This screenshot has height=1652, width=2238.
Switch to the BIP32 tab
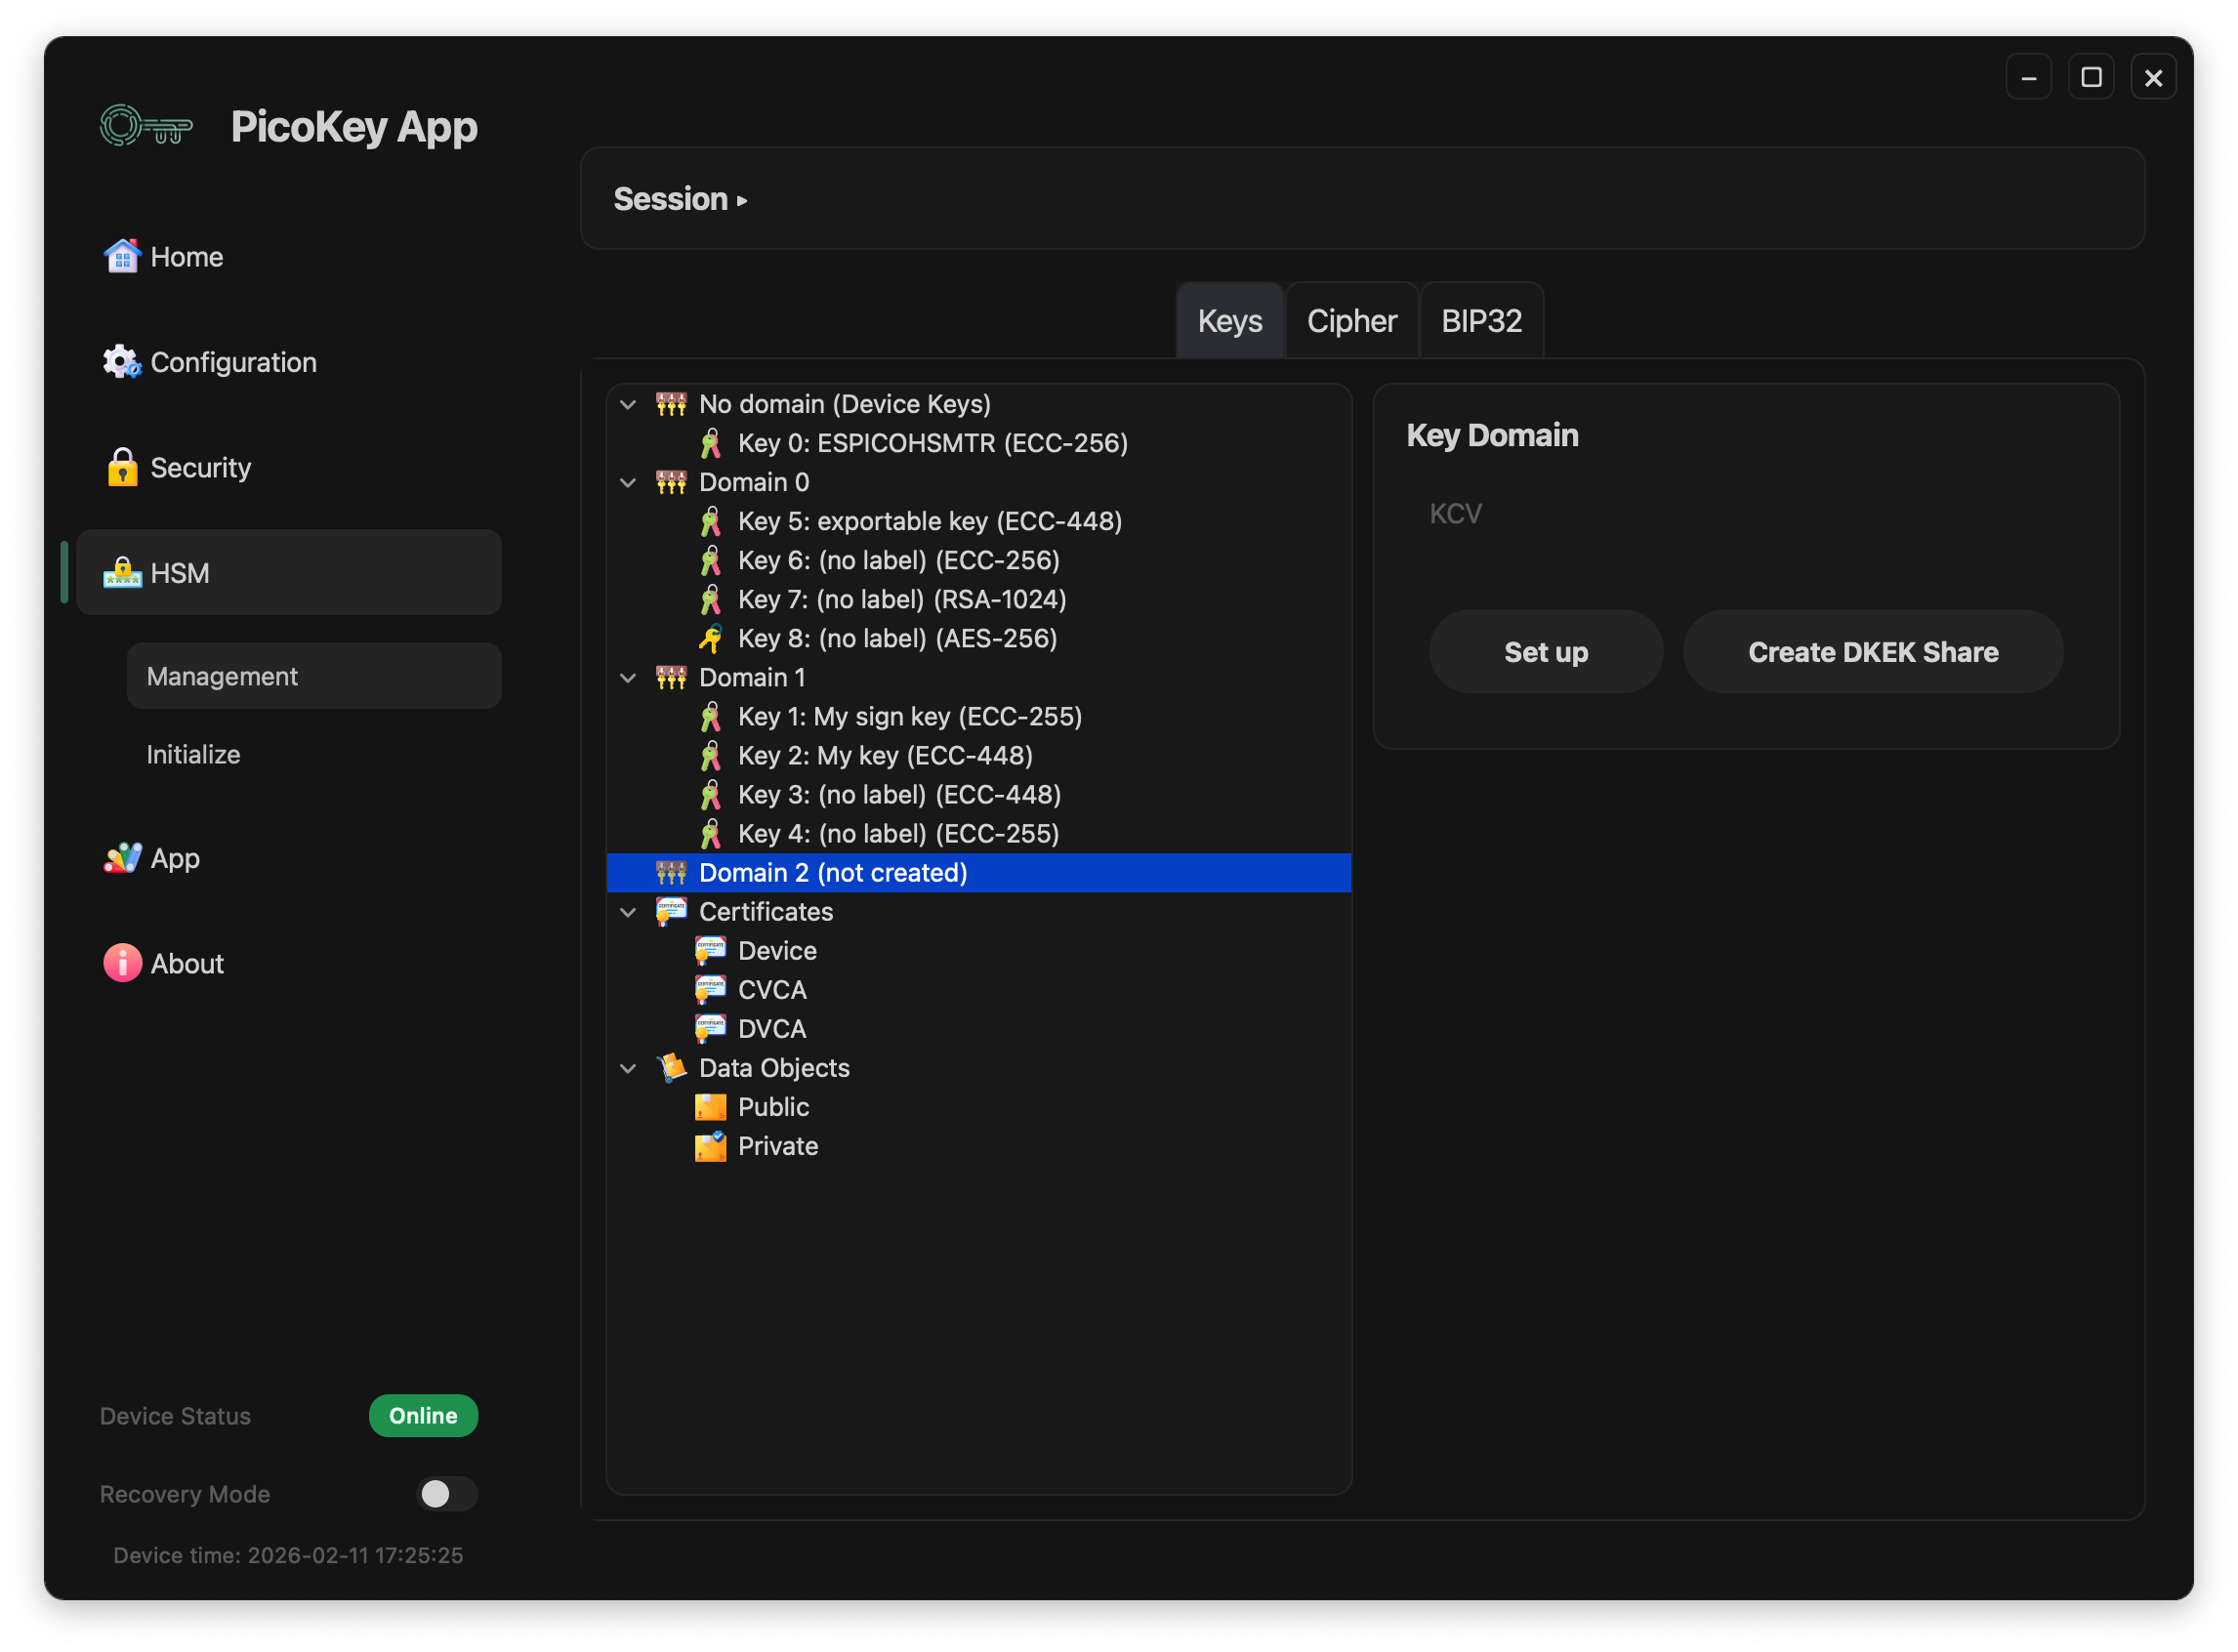pos(1481,320)
